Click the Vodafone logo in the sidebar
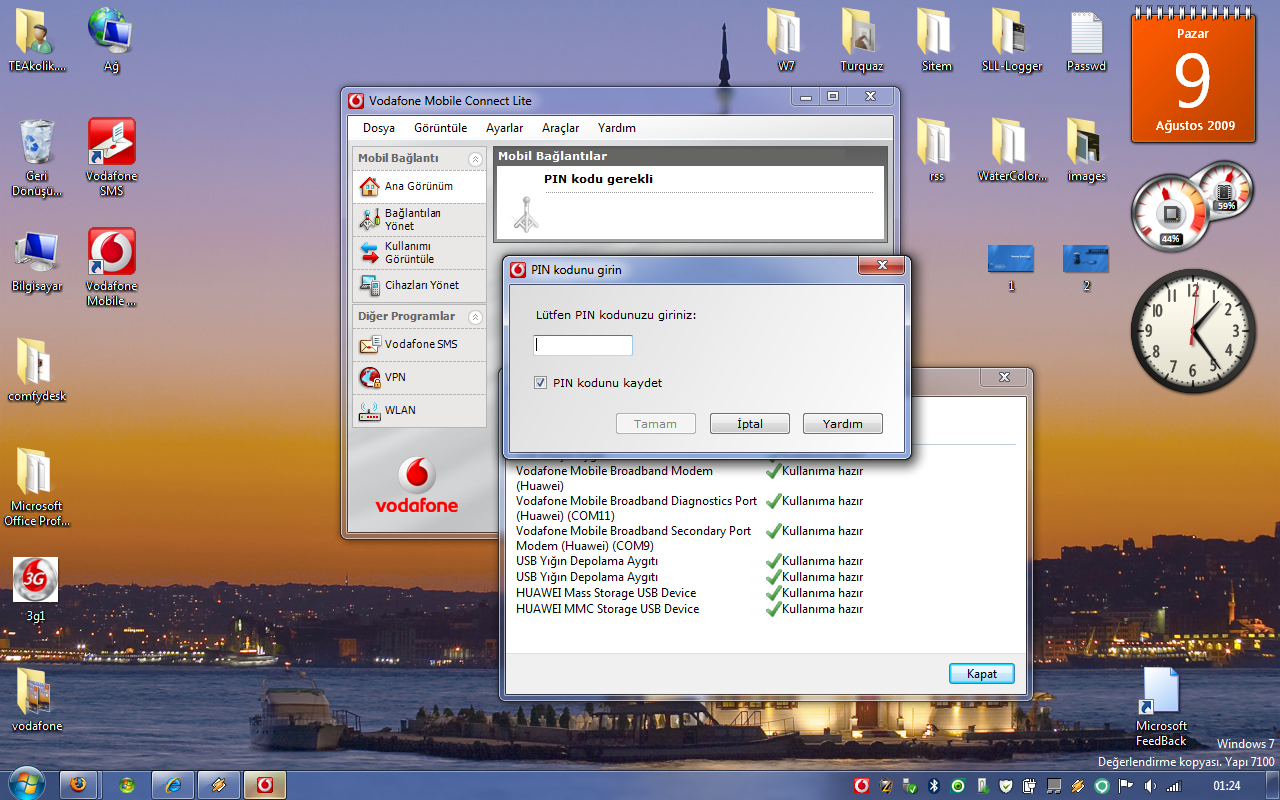The height and width of the screenshot is (800, 1280). click(417, 485)
